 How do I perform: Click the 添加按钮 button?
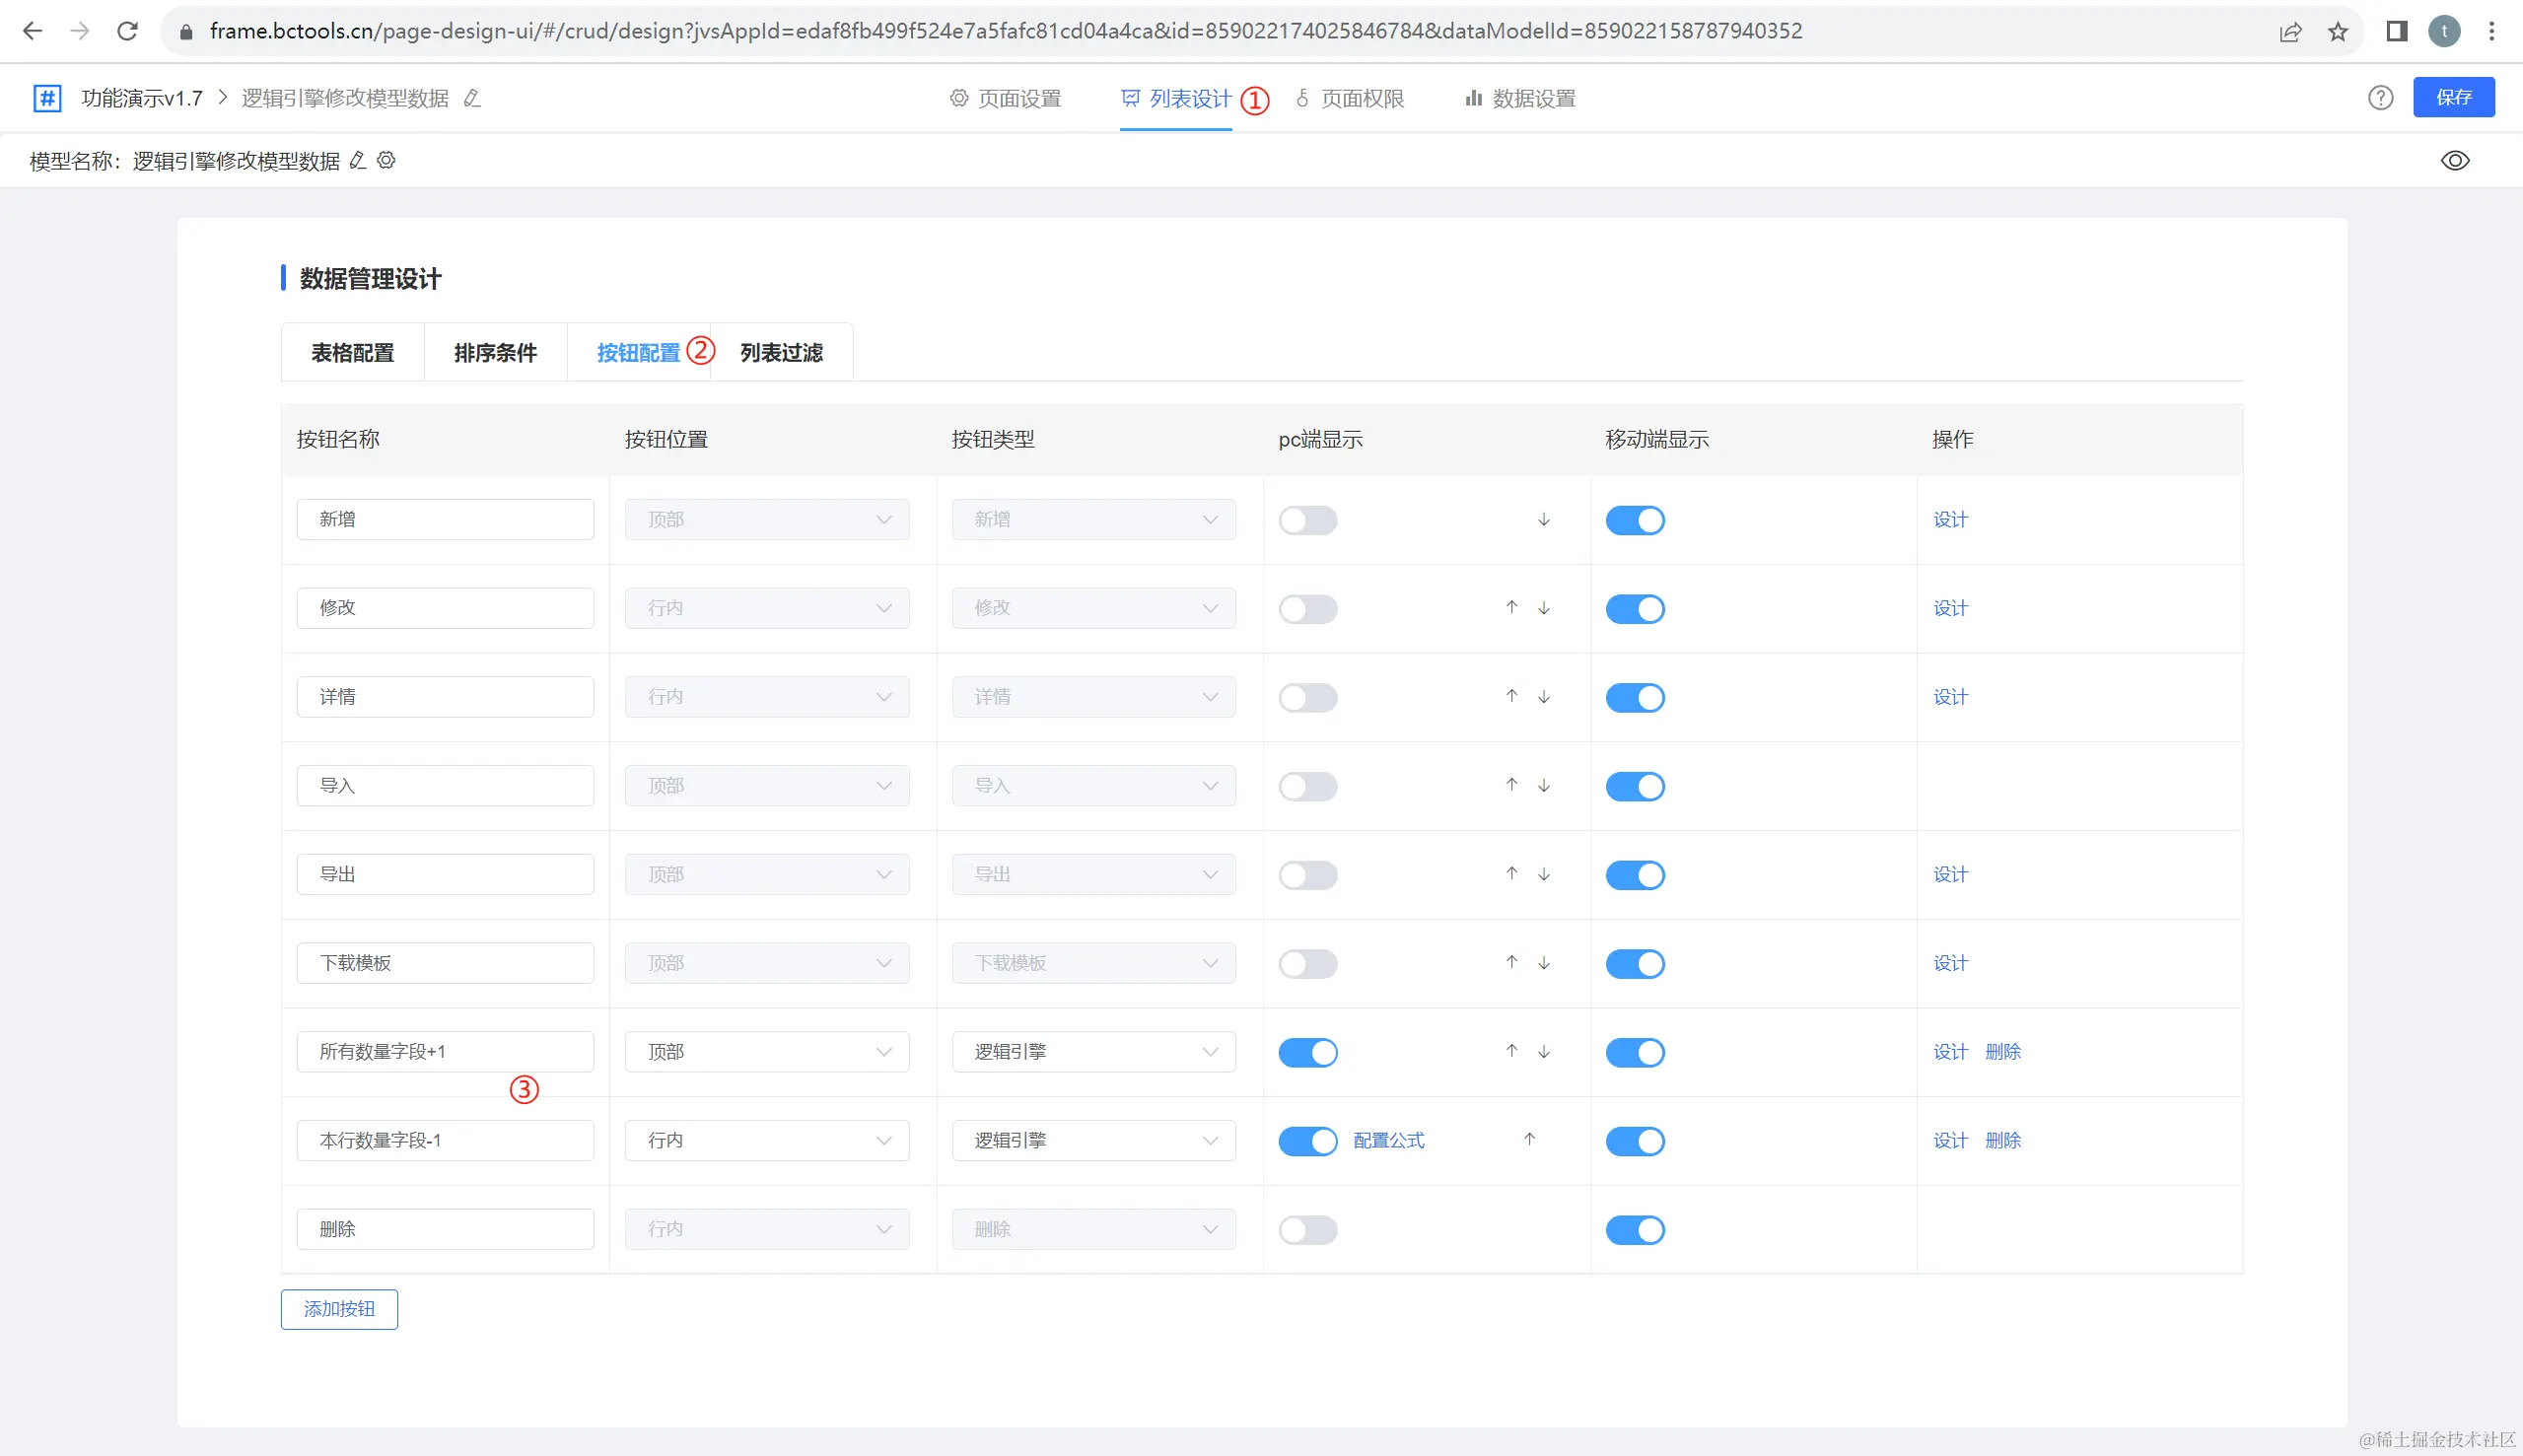[x=339, y=1309]
